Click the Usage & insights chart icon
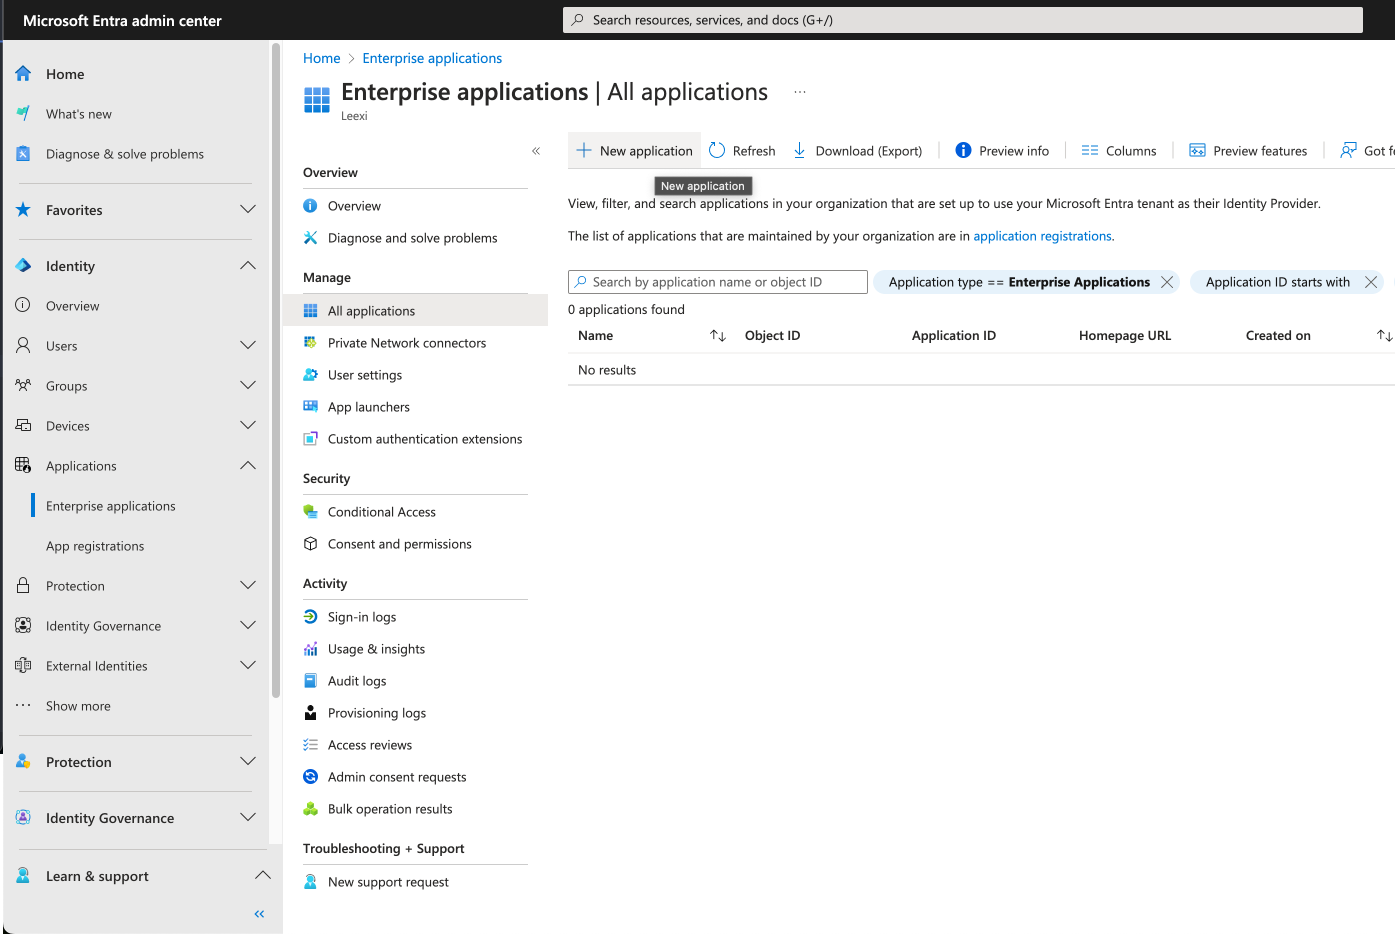This screenshot has width=1395, height=934. [x=310, y=649]
